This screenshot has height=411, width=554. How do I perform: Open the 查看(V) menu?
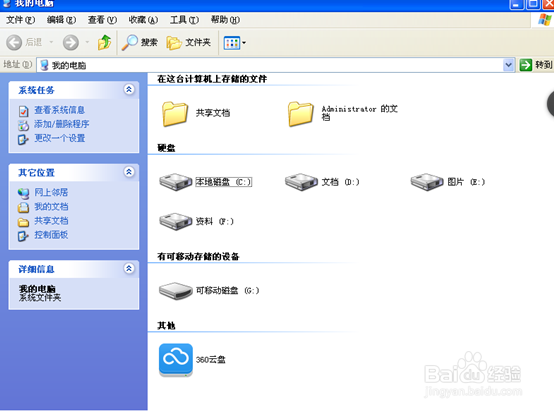(x=102, y=20)
